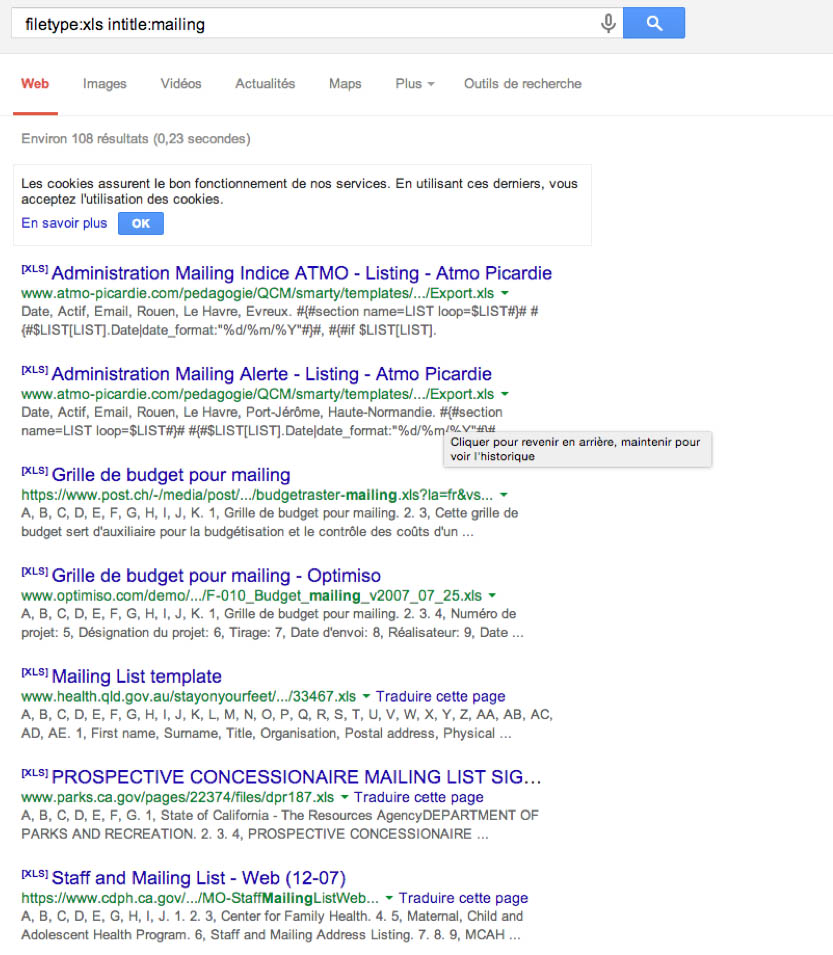This screenshot has width=833, height=955.
Task: Open the post.ch Grille de budget pour mailing result
Action: (171, 474)
